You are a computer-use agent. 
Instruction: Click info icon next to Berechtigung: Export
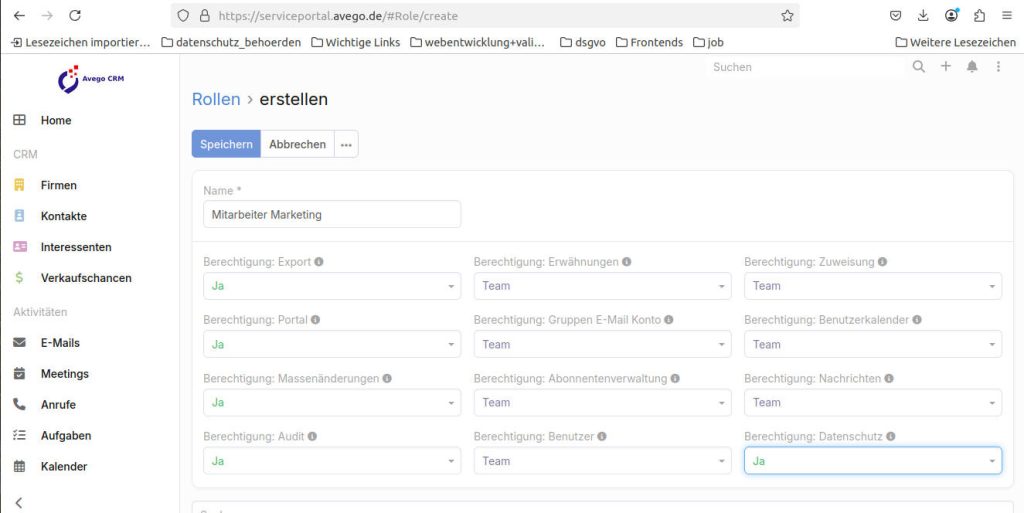[319, 262]
